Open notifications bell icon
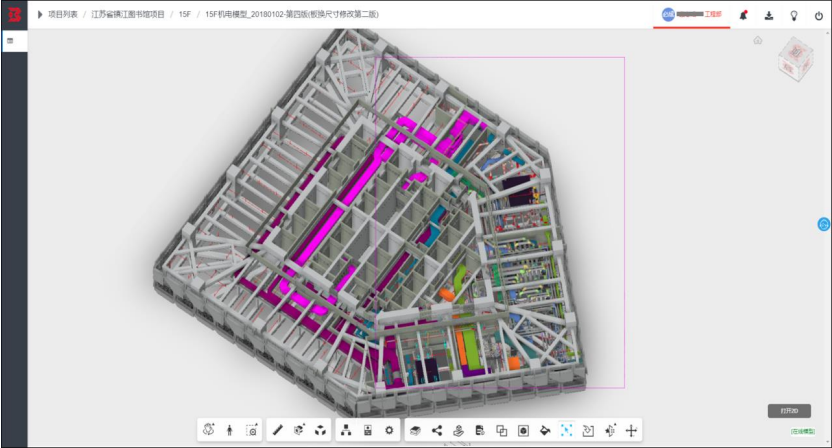 pos(743,15)
